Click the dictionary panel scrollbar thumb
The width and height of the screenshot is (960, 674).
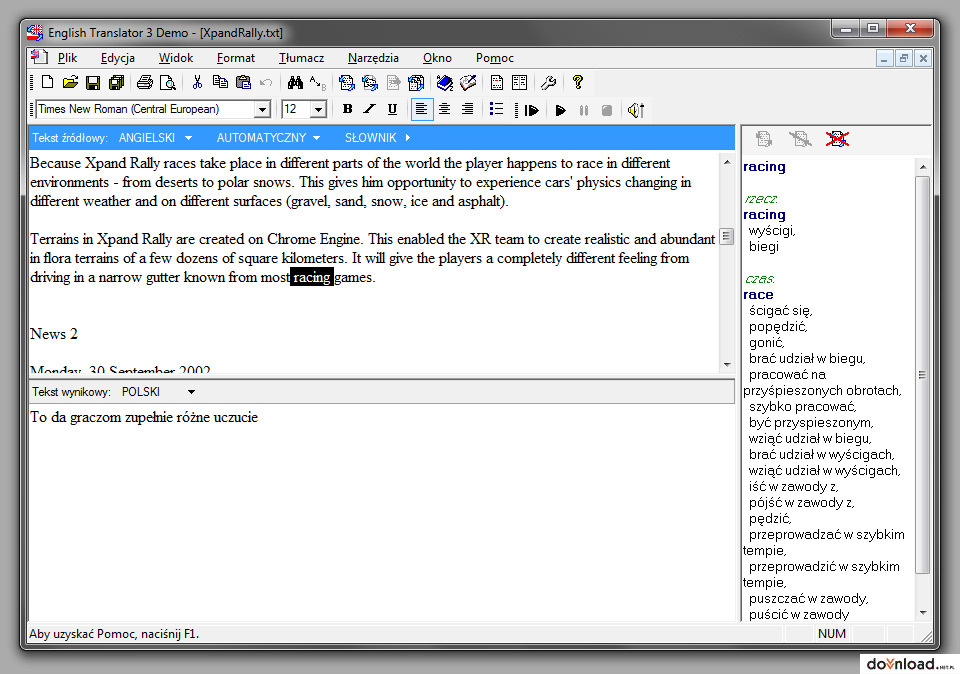923,375
